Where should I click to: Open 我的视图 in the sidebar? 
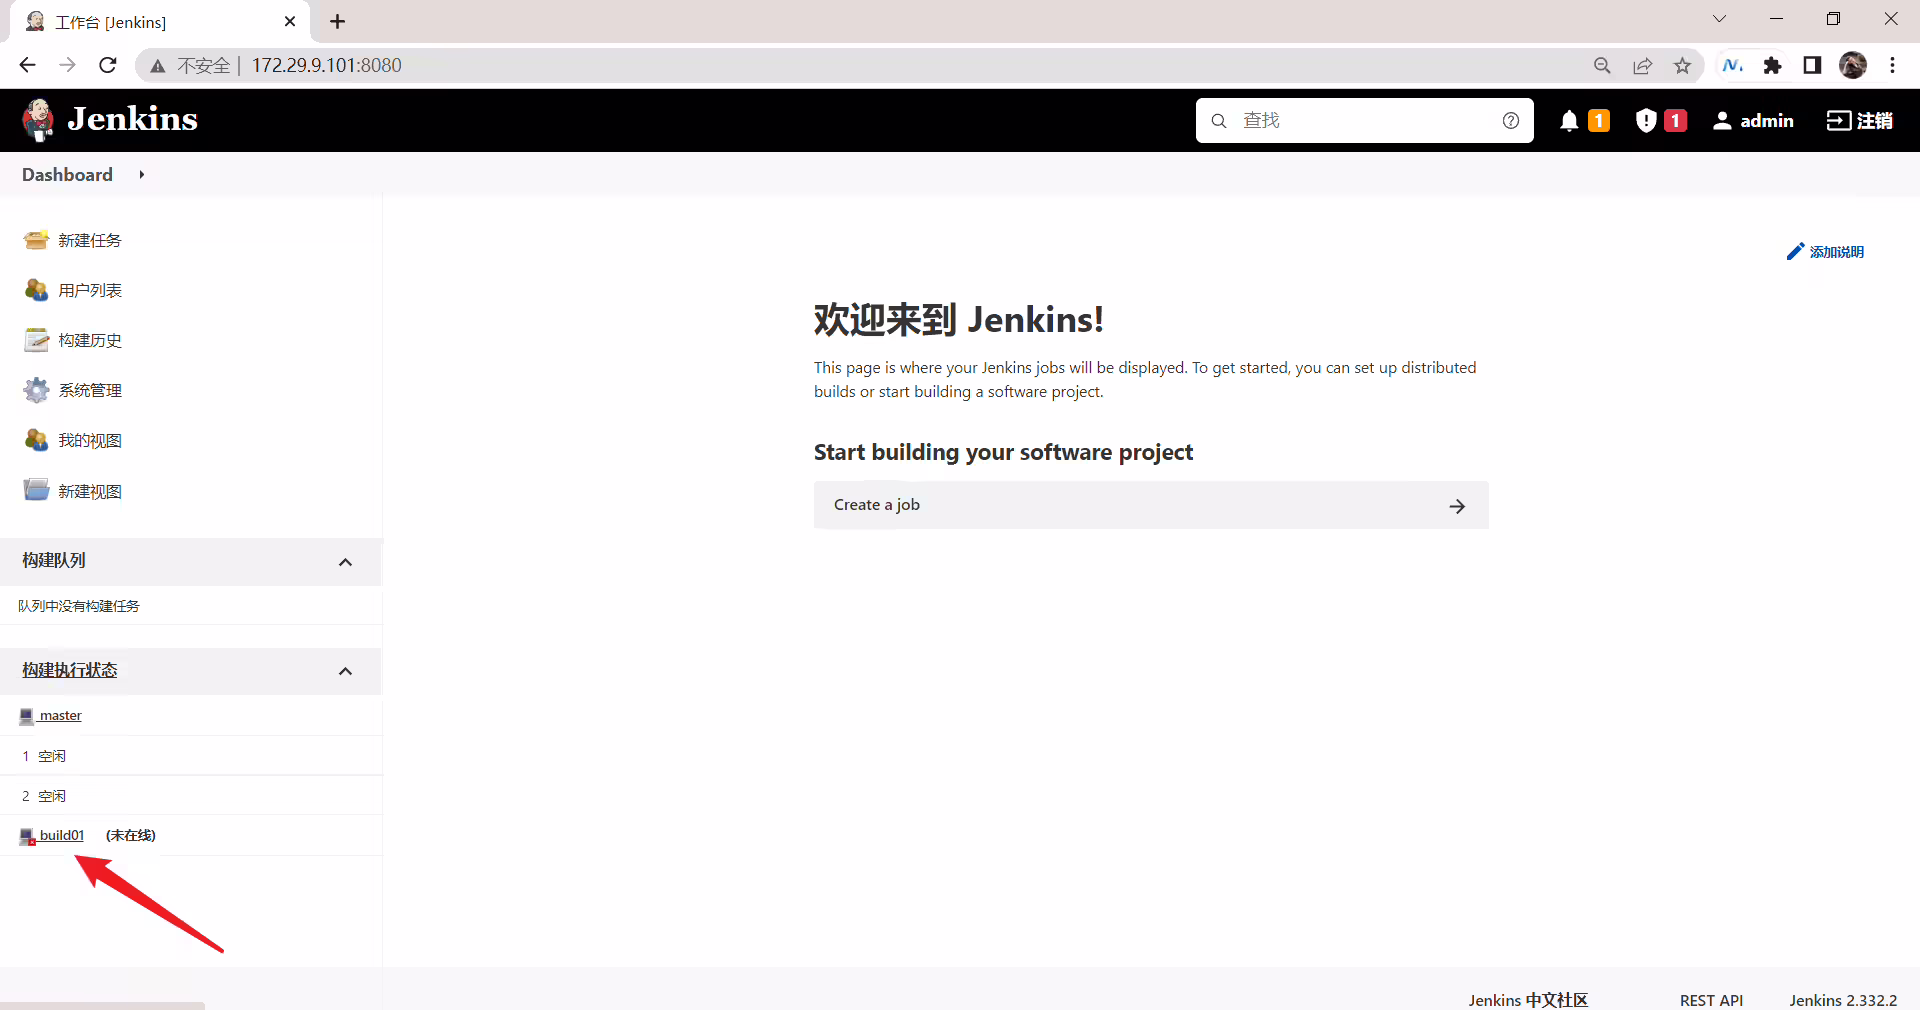(89, 440)
